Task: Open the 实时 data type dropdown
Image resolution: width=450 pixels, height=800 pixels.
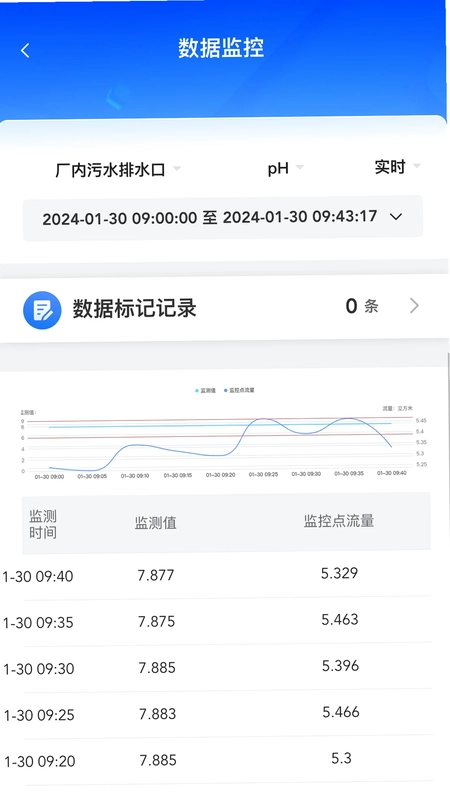Action: pyautogui.click(x=397, y=166)
